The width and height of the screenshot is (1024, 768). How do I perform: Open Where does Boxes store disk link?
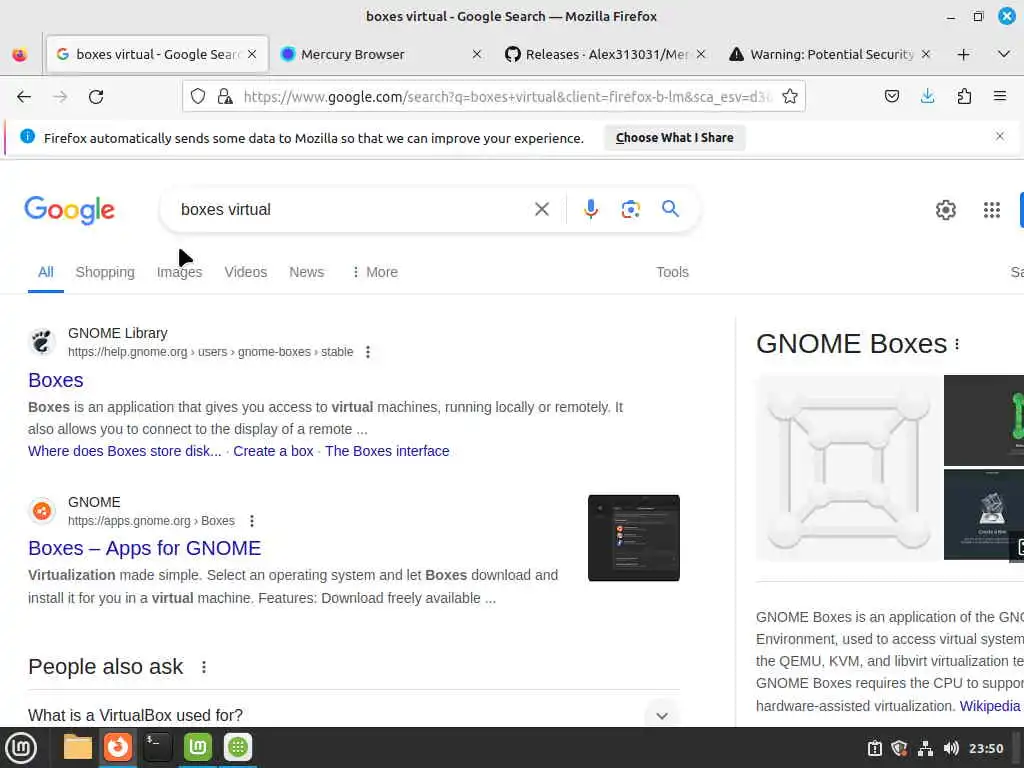tap(125, 451)
